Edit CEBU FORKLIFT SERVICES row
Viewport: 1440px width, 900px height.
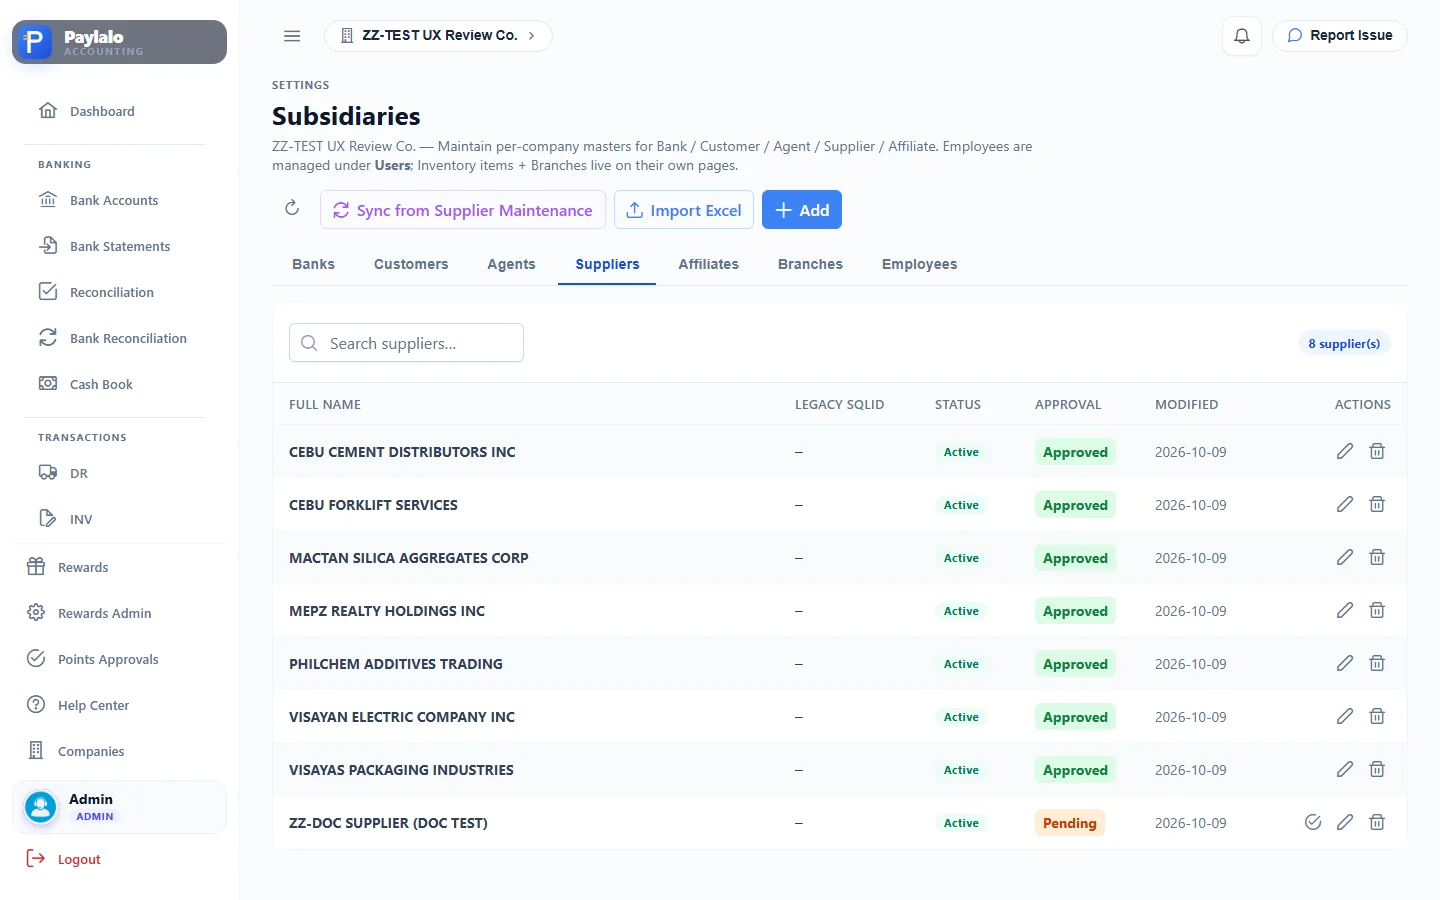point(1345,505)
